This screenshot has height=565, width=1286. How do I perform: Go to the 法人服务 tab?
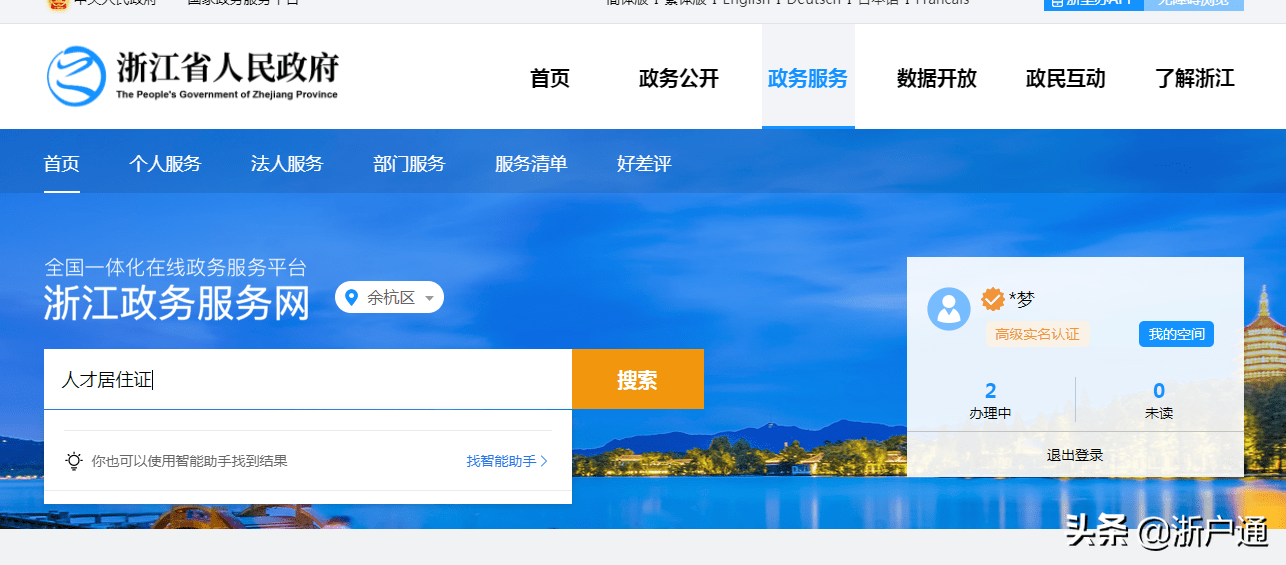tap(287, 164)
